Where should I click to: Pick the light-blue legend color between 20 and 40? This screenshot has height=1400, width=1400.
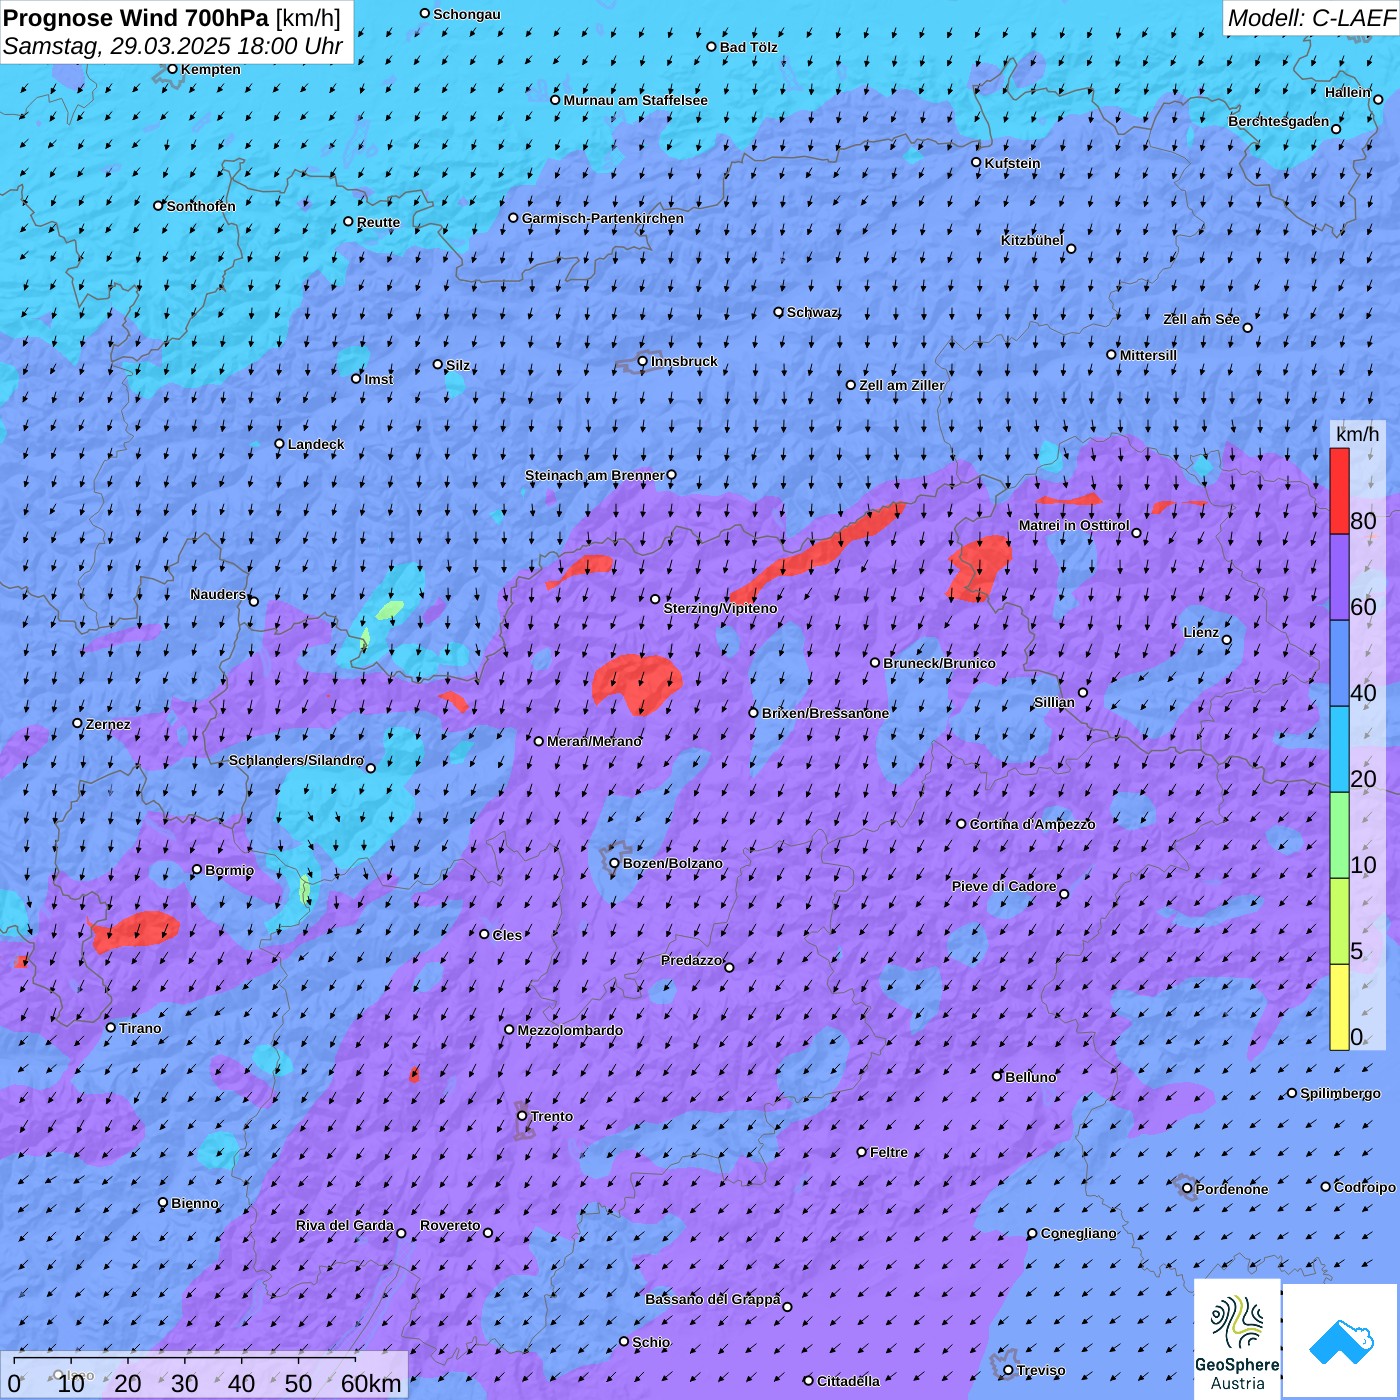(1339, 750)
